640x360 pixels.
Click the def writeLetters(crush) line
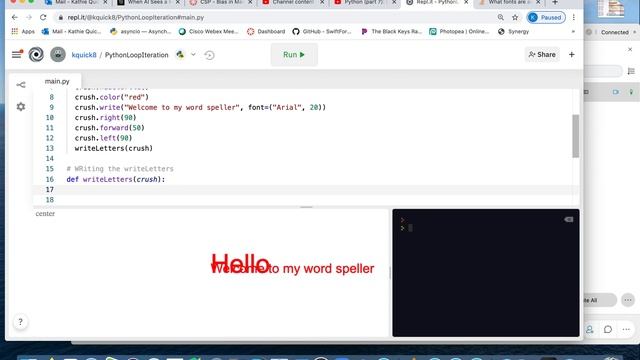point(116,179)
